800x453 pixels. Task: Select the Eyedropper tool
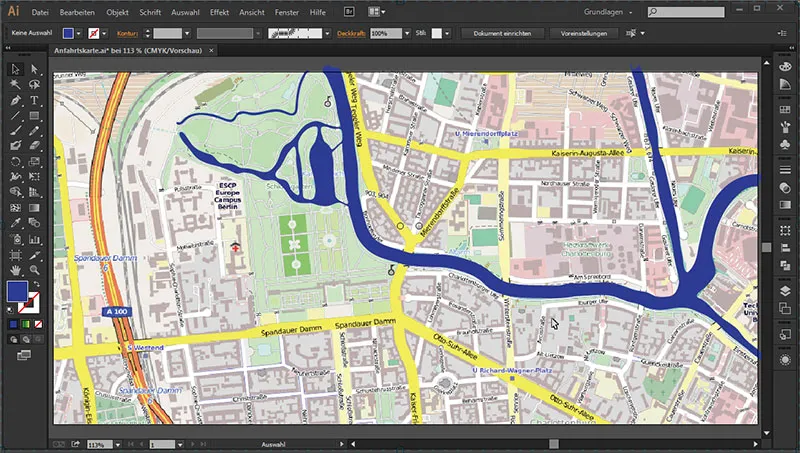(15, 223)
